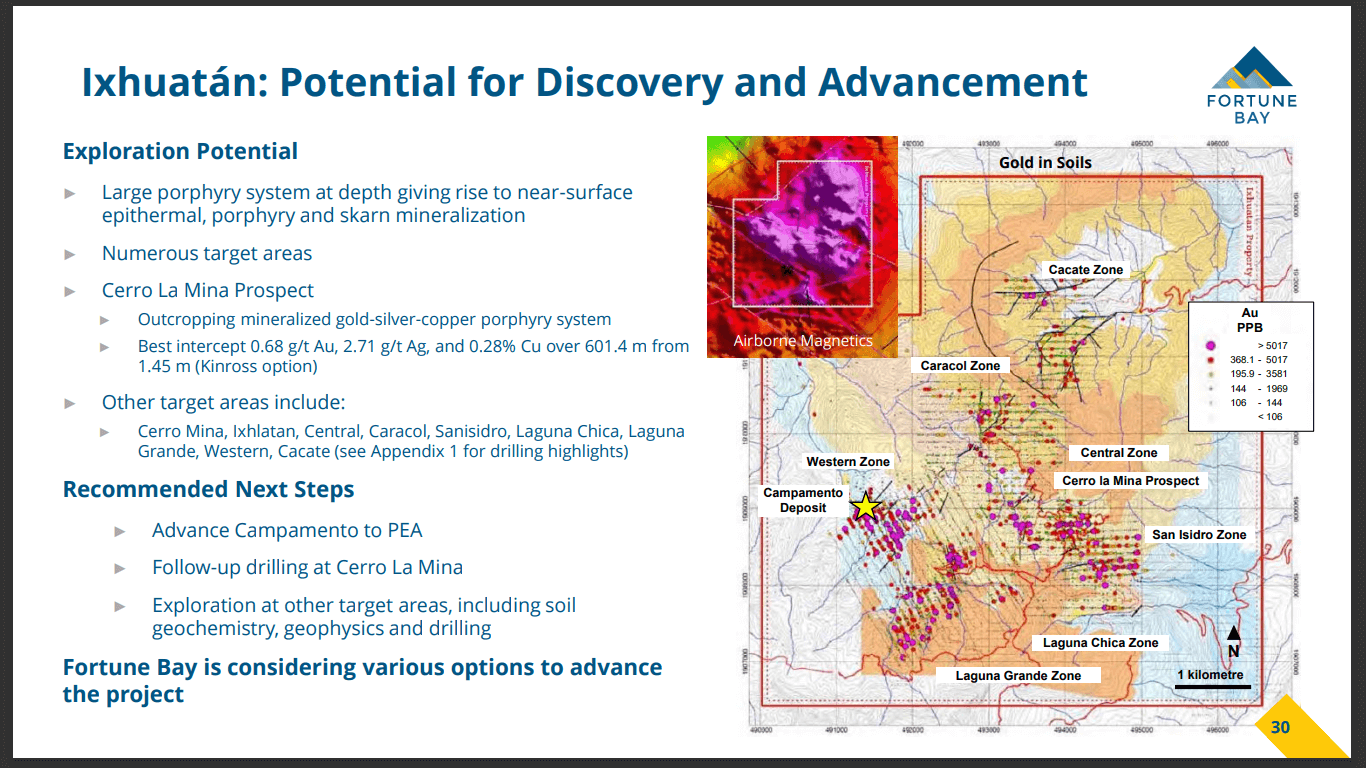
Task: Click the page number 30 marker
Action: [1279, 729]
